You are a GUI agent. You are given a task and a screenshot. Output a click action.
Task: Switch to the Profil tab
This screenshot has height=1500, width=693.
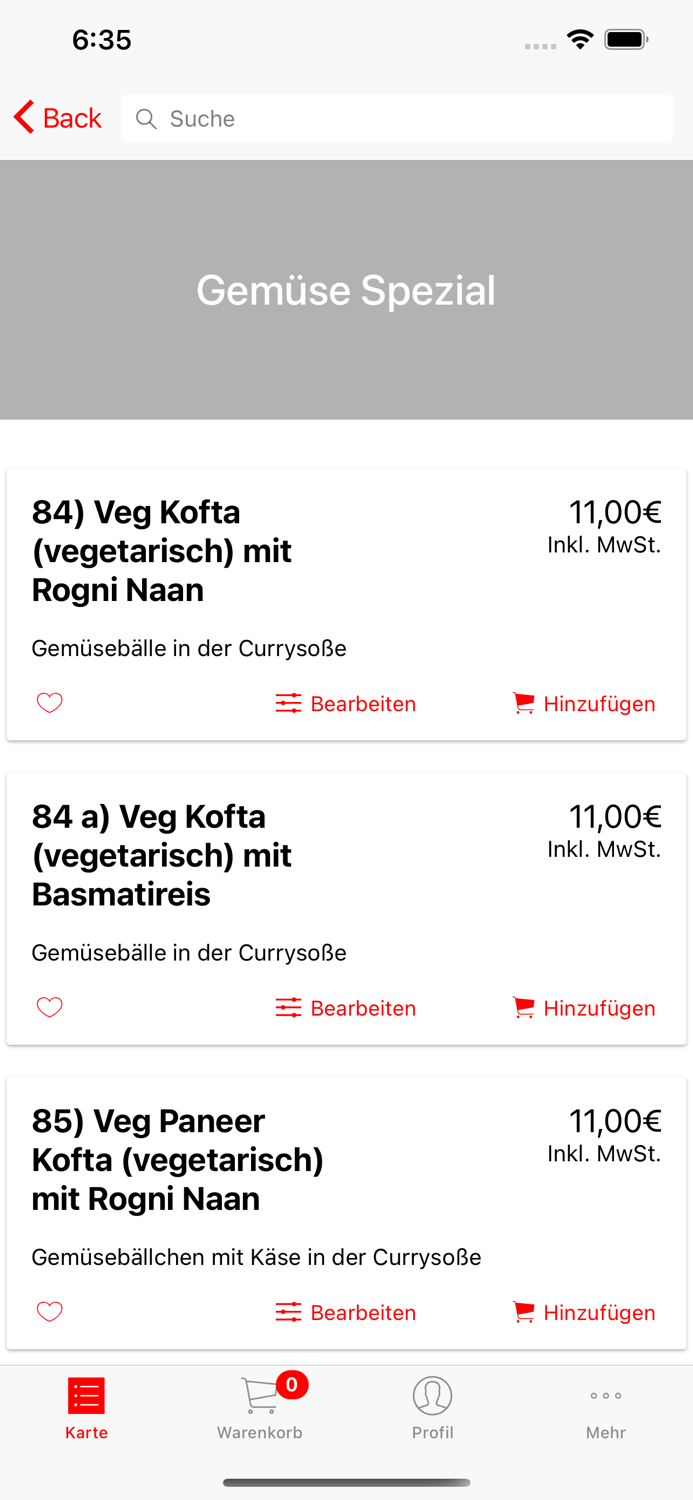(x=433, y=1408)
